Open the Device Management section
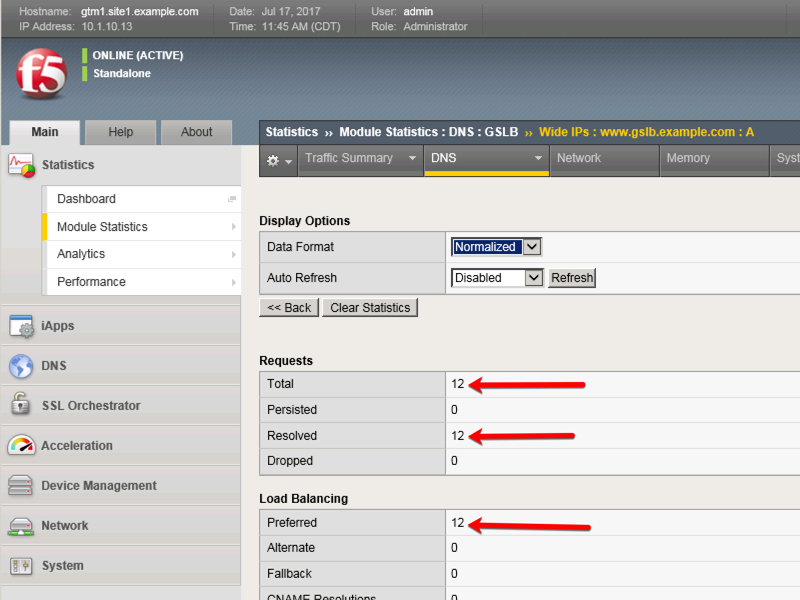Viewport: 800px width, 600px height. pos(121,486)
